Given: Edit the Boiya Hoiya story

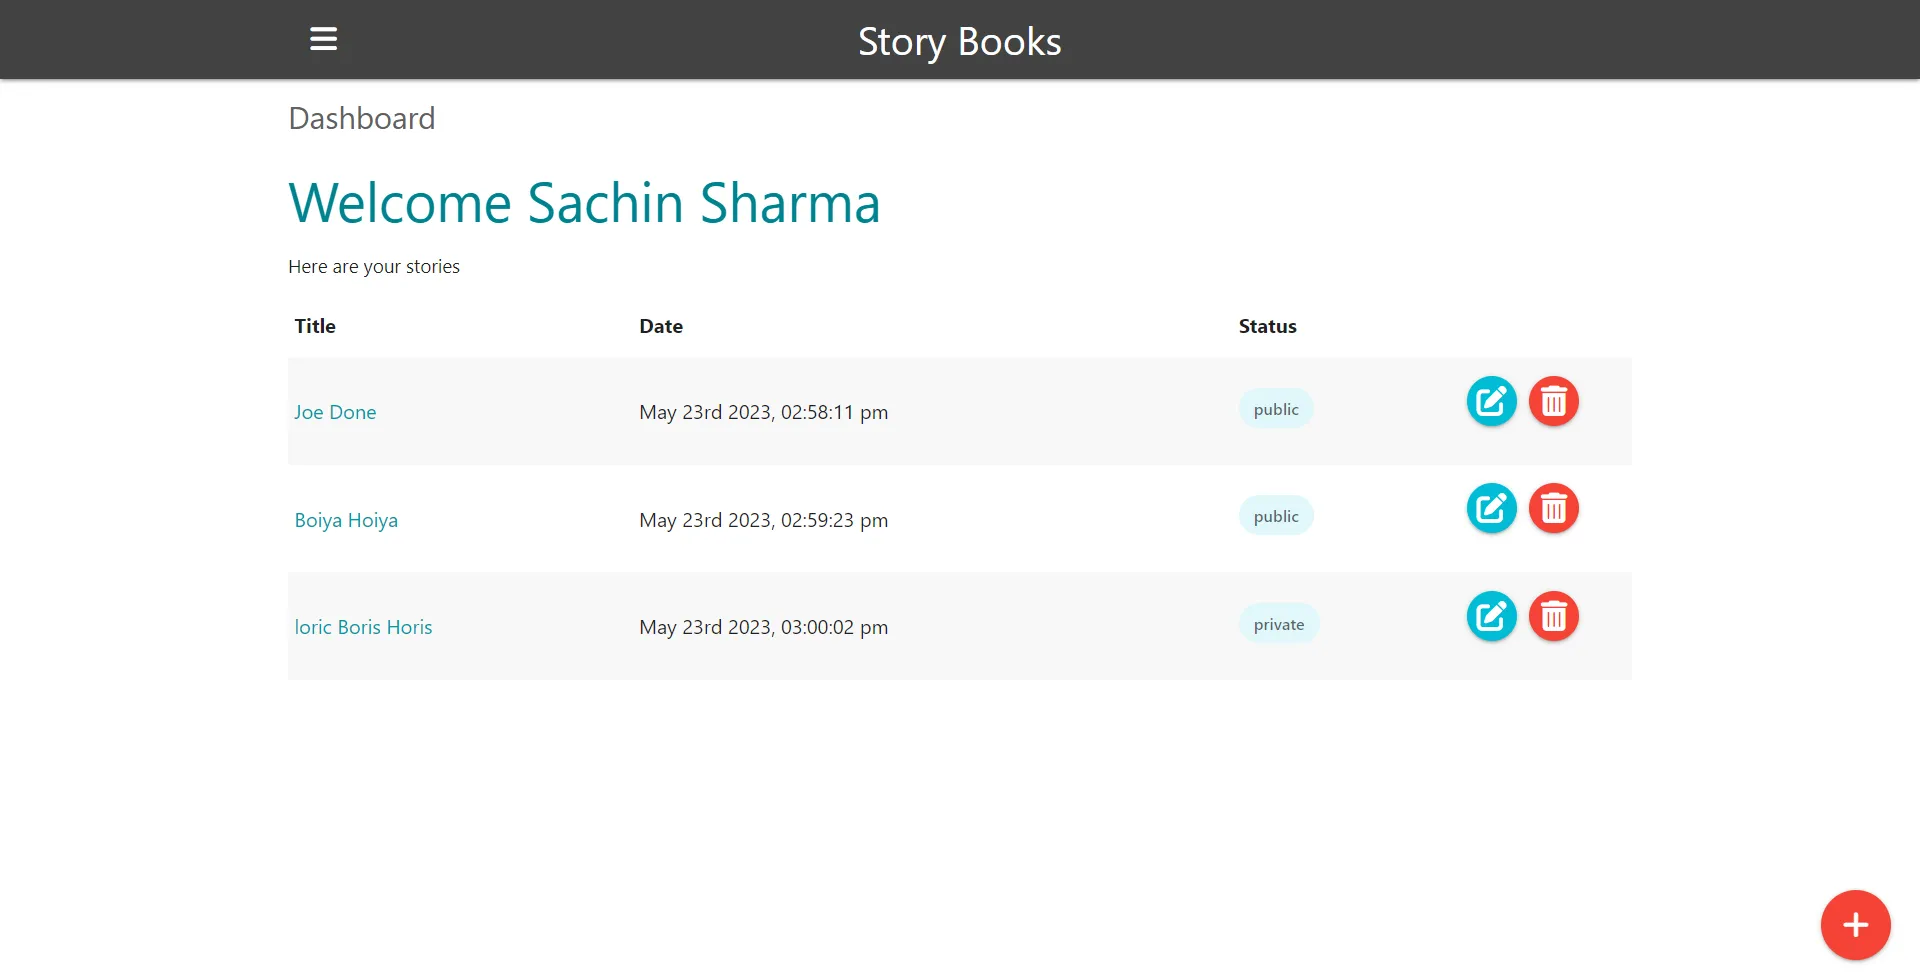Looking at the screenshot, I should pyautogui.click(x=1491, y=508).
